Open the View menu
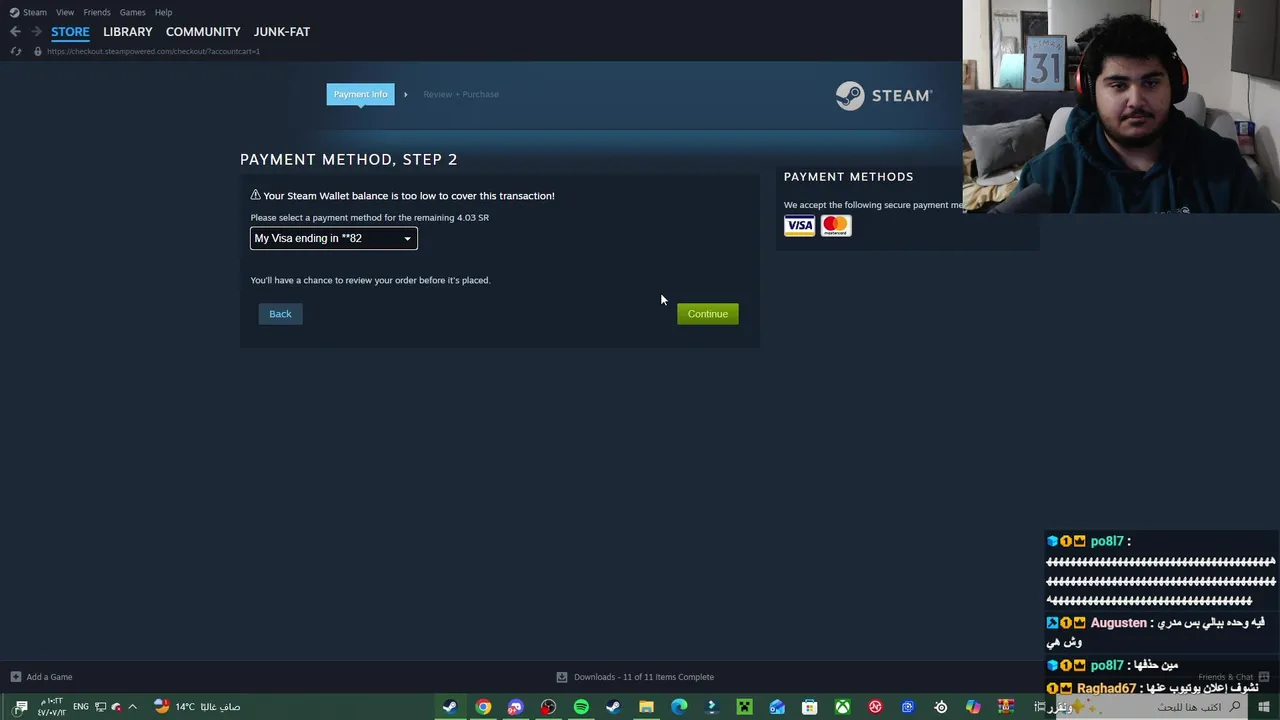Image resolution: width=1280 pixels, height=720 pixels. [65, 12]
